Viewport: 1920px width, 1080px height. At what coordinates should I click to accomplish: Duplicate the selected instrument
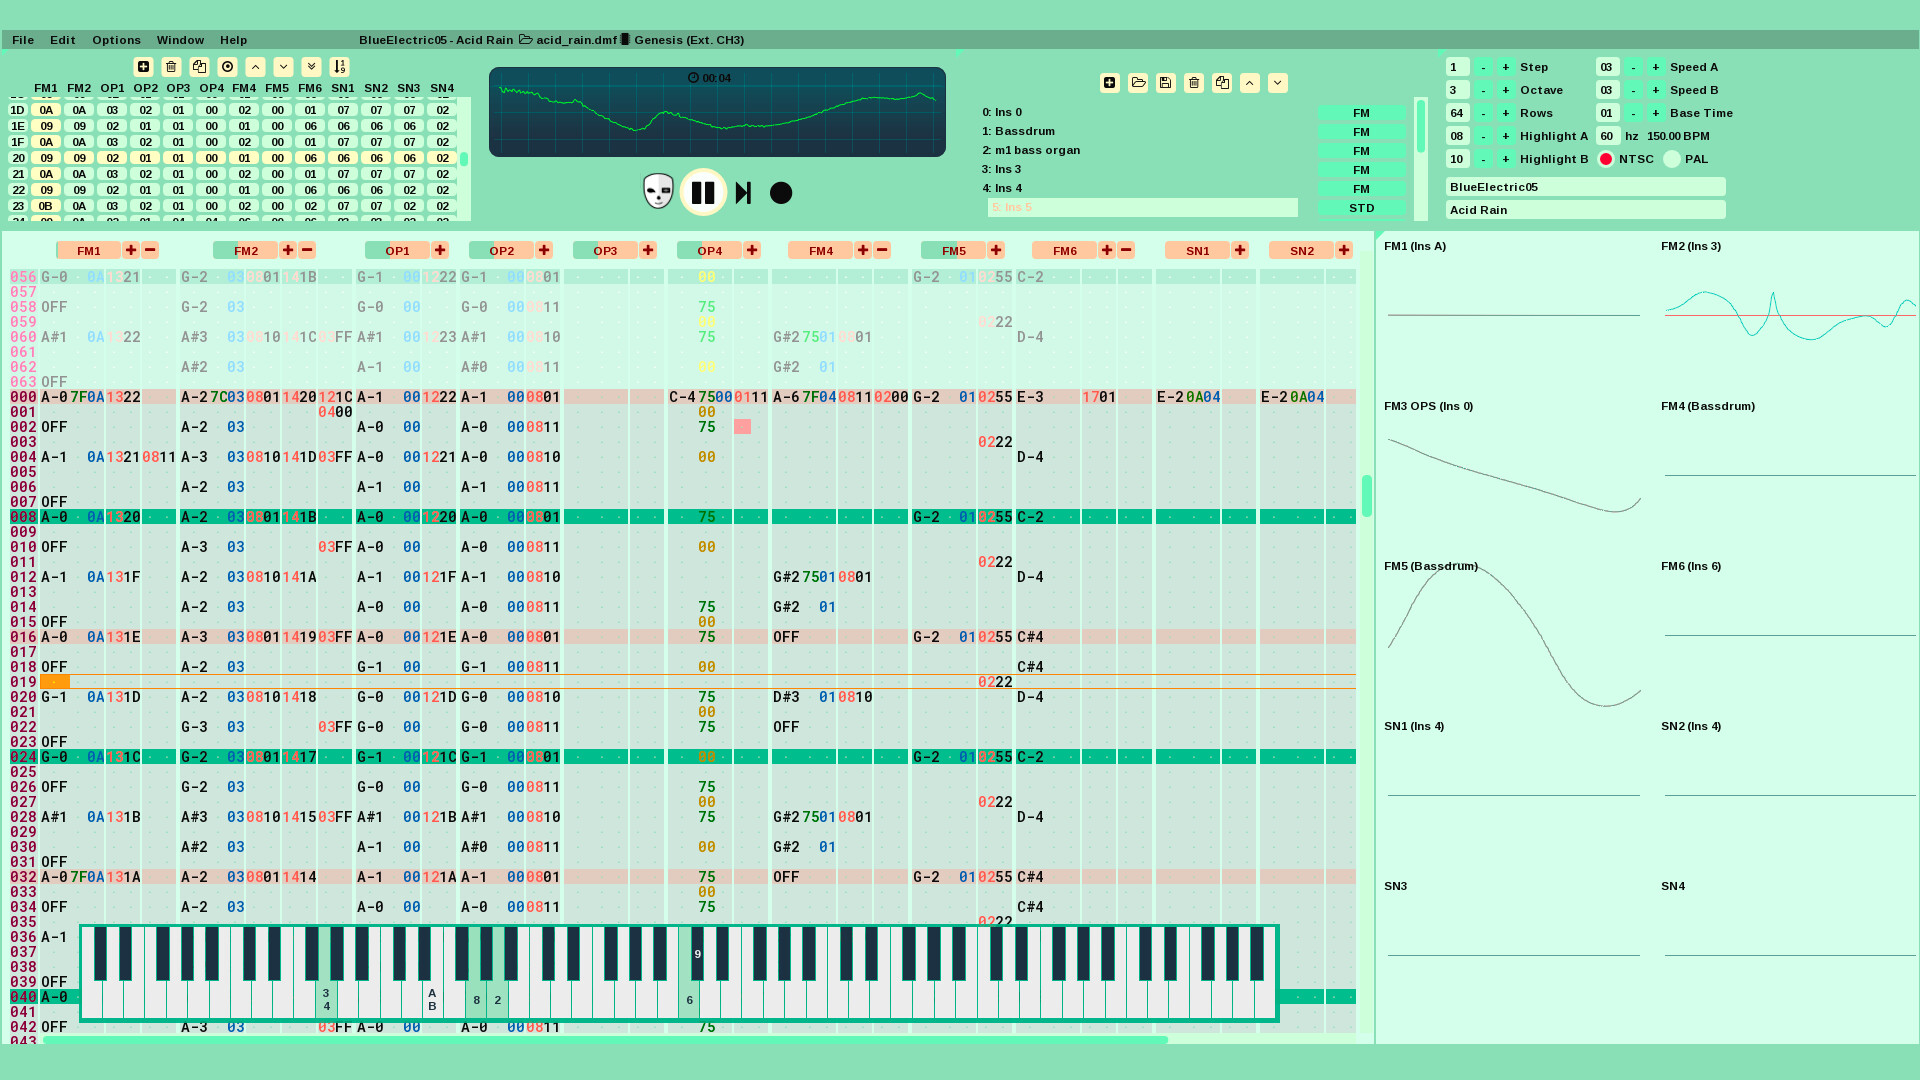[x=1222, y=83]
